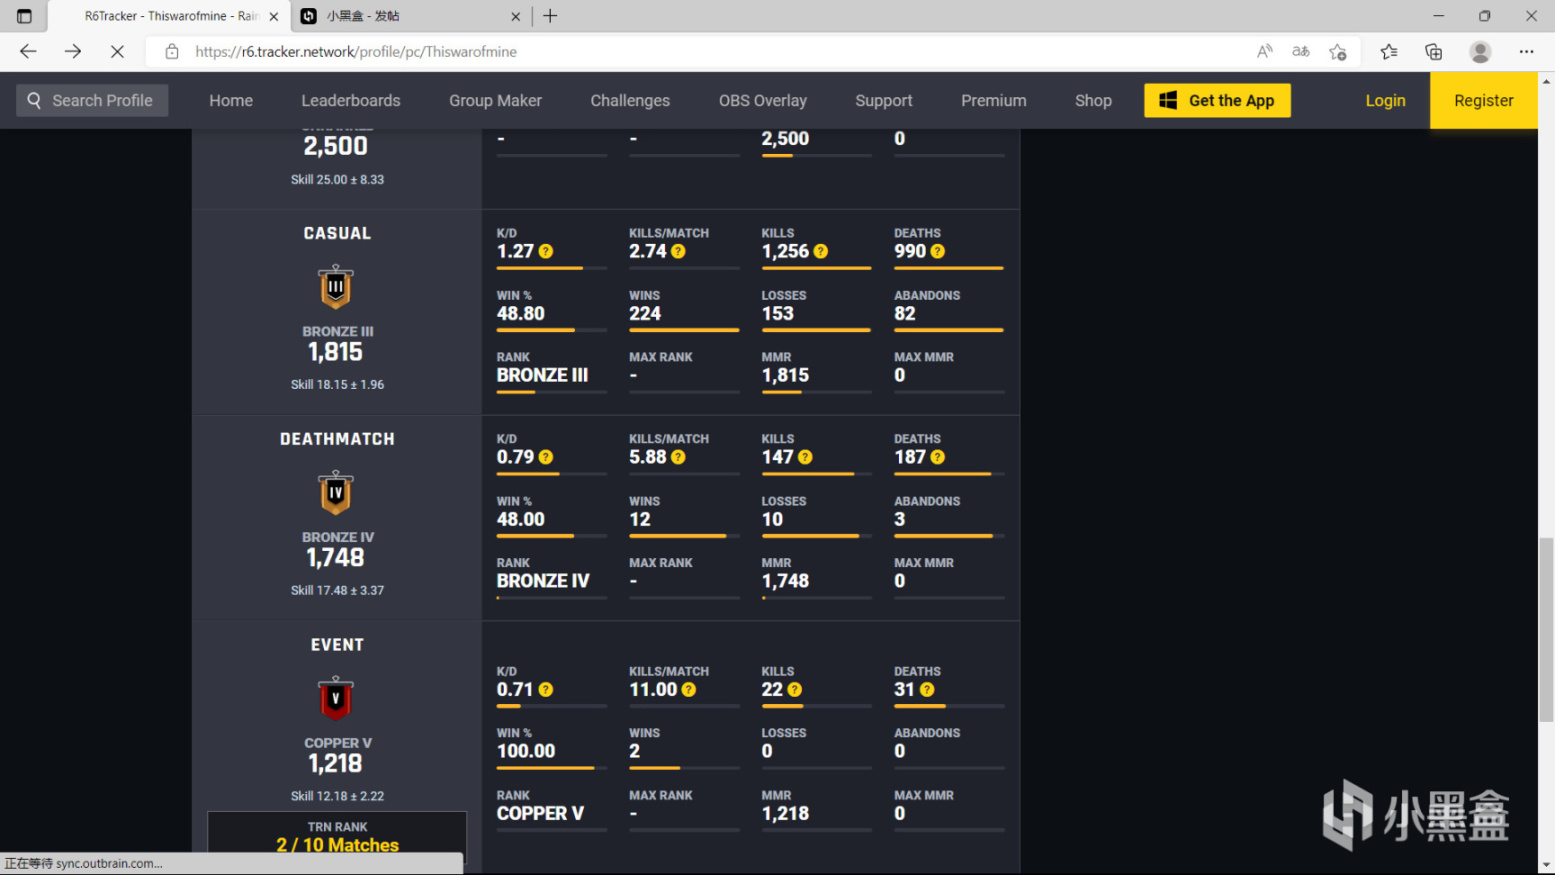Open the tab actions menu icon
Screen dimensions: 1555x875
(24, 16)
